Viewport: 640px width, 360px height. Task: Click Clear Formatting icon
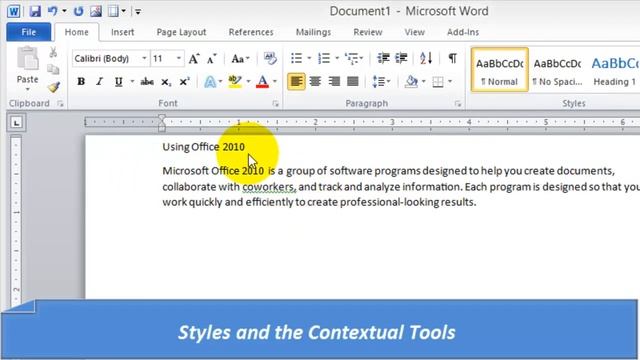pyautogui.click(x=270, y=58)
